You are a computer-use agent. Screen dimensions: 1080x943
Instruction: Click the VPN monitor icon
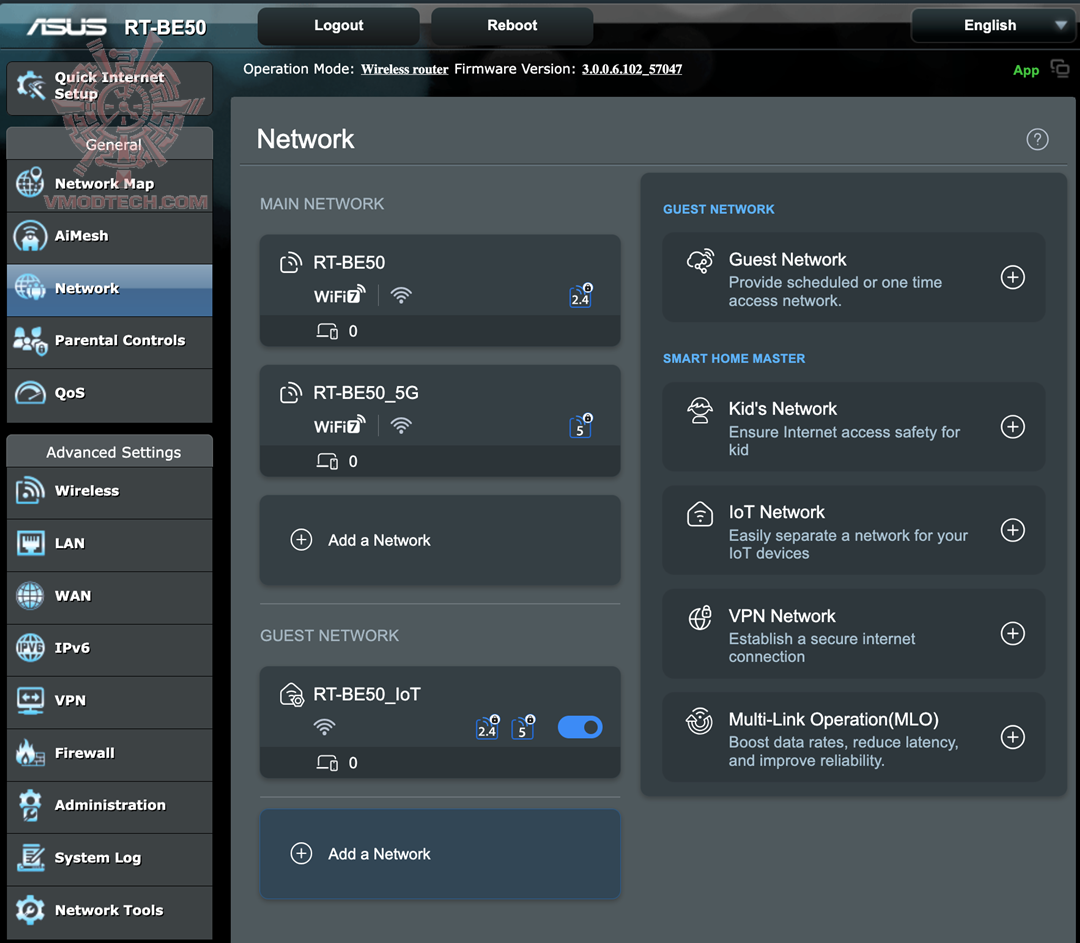pos(30,701)
